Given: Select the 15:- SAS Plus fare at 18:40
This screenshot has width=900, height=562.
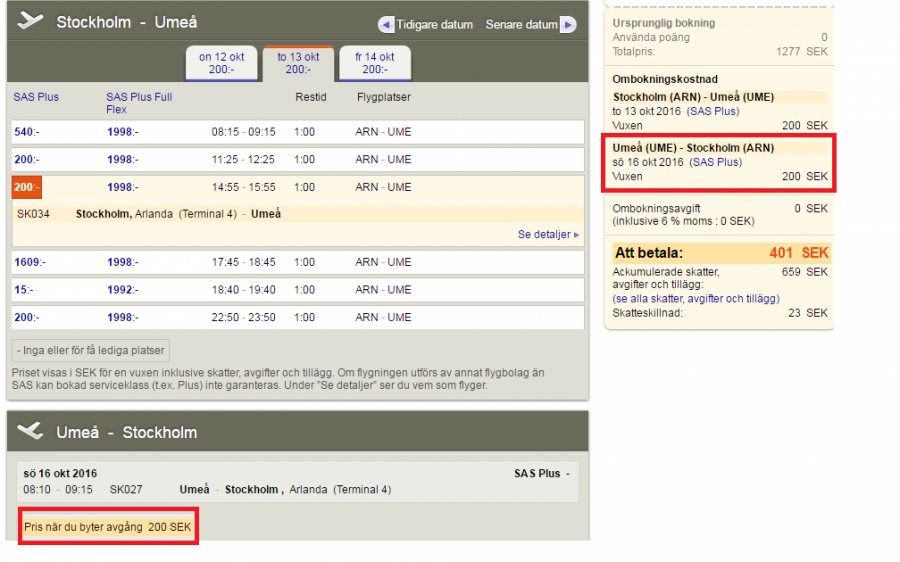Looking at the screenshot, I should (22, 290).
